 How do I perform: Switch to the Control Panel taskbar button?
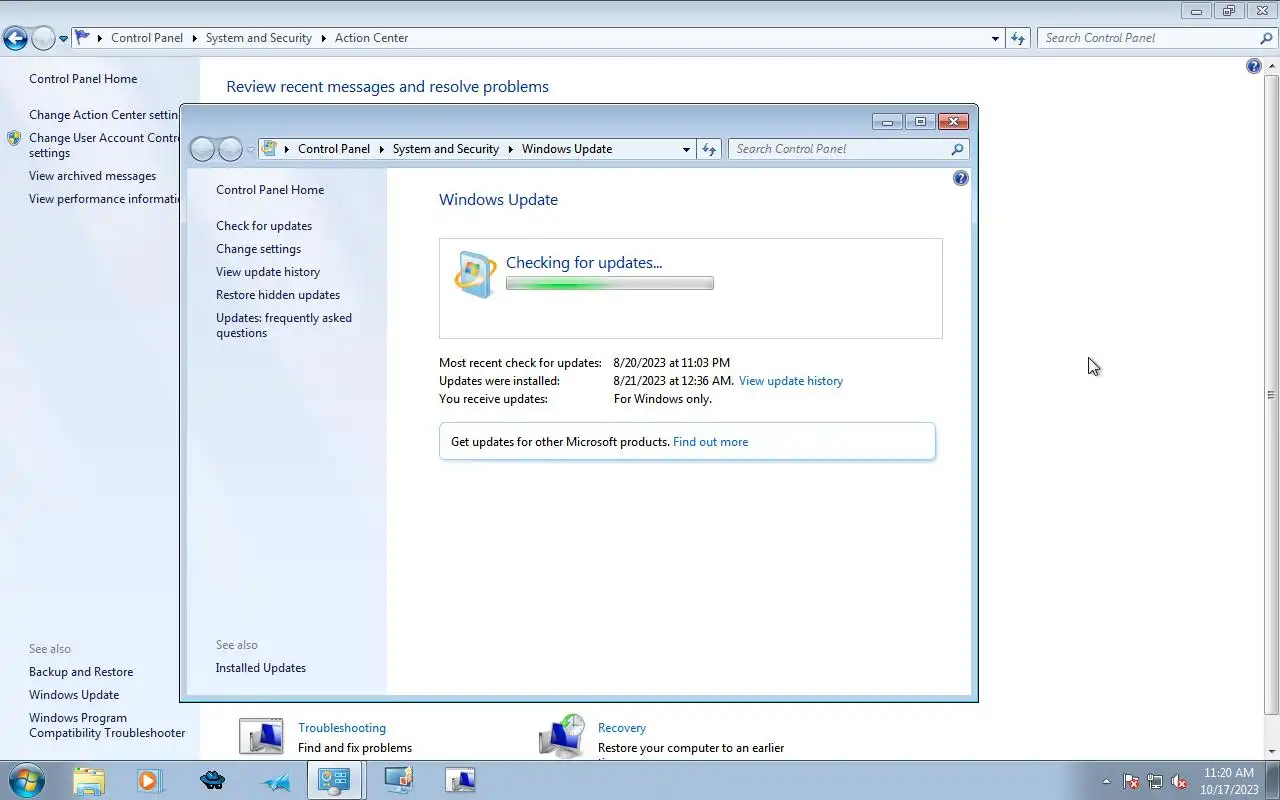pyautogui.click(x=335, y=780)
